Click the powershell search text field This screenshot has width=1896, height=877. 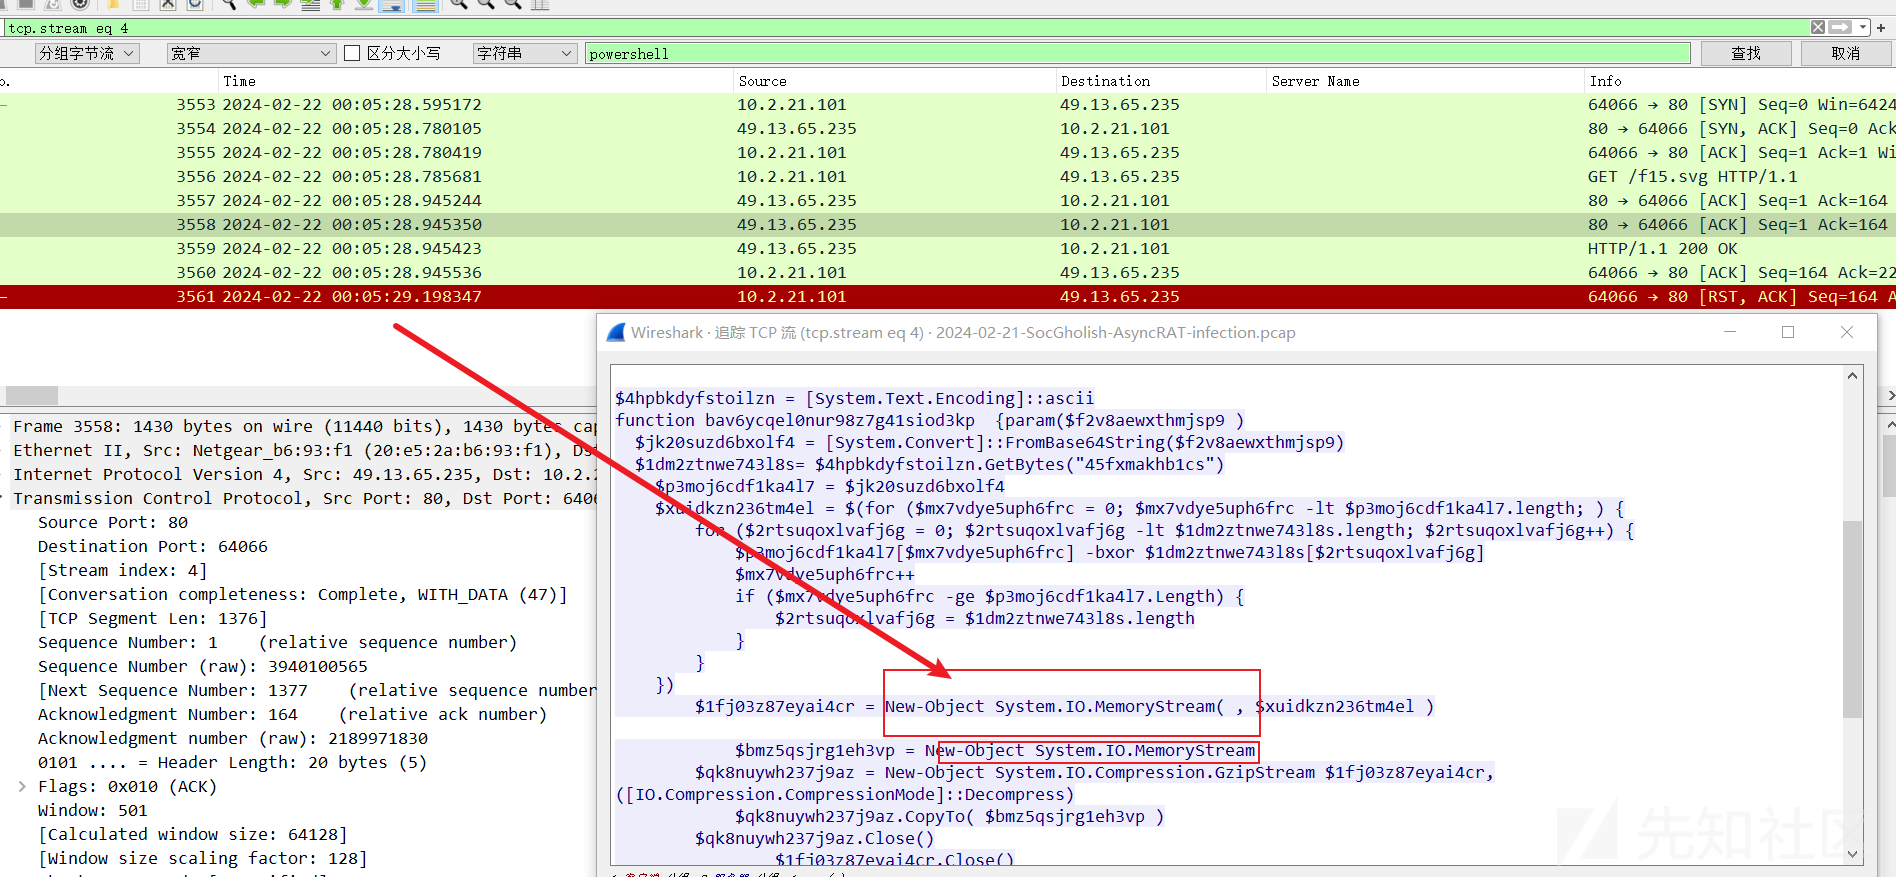pos(1137,53)
